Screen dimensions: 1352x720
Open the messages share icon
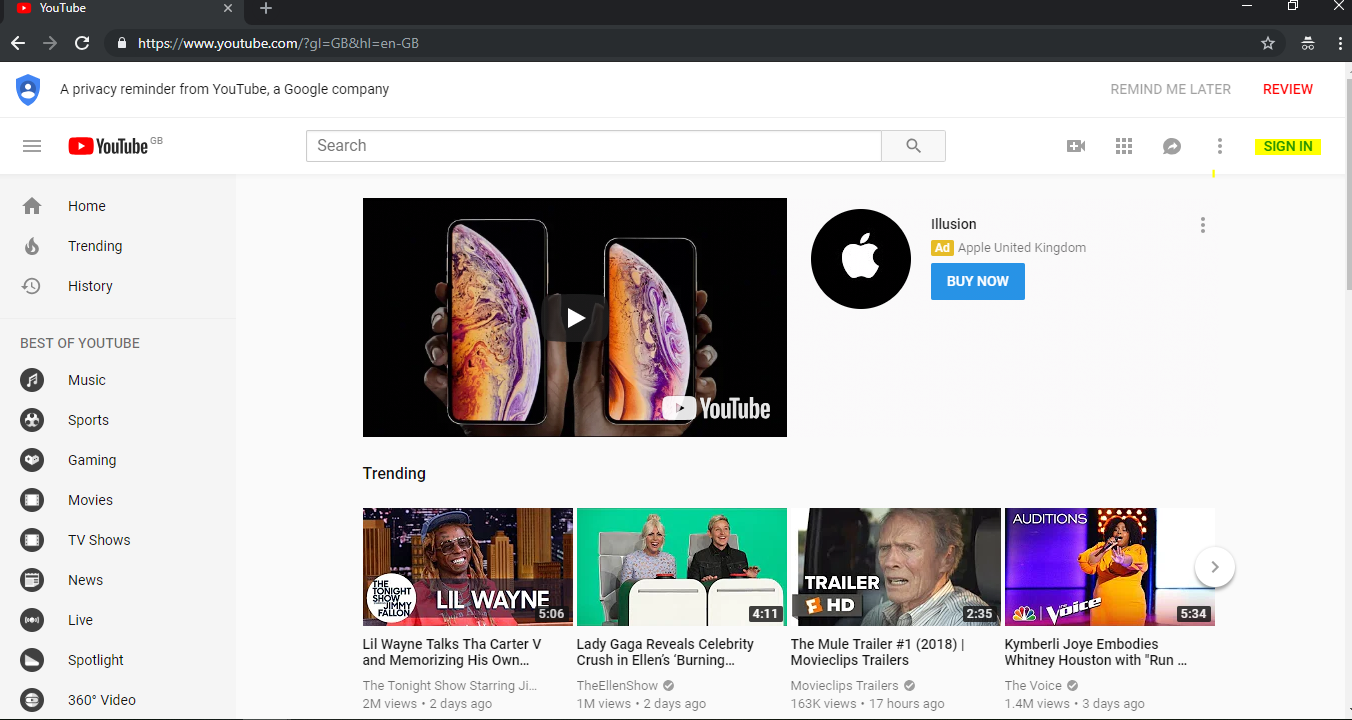1172,146
